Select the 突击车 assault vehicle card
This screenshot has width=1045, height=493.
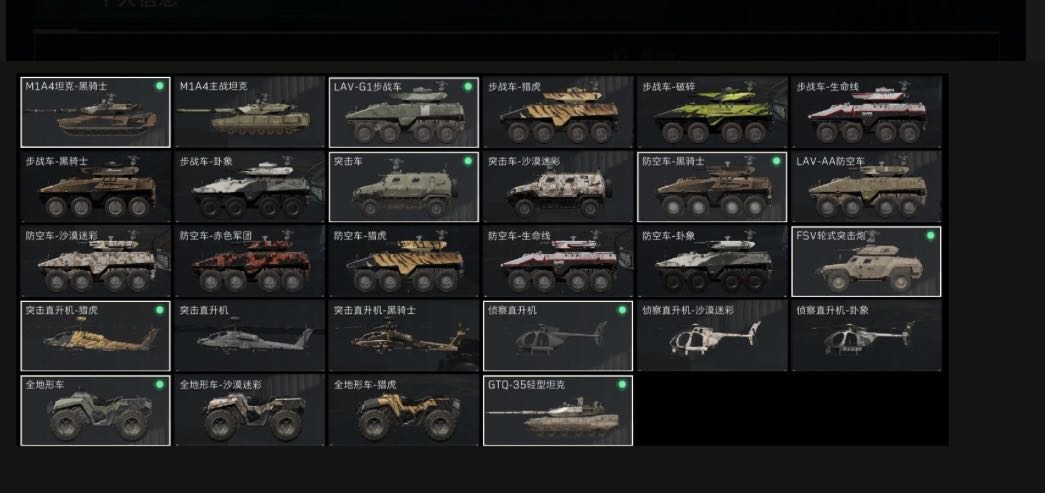(x=404, y=187)
